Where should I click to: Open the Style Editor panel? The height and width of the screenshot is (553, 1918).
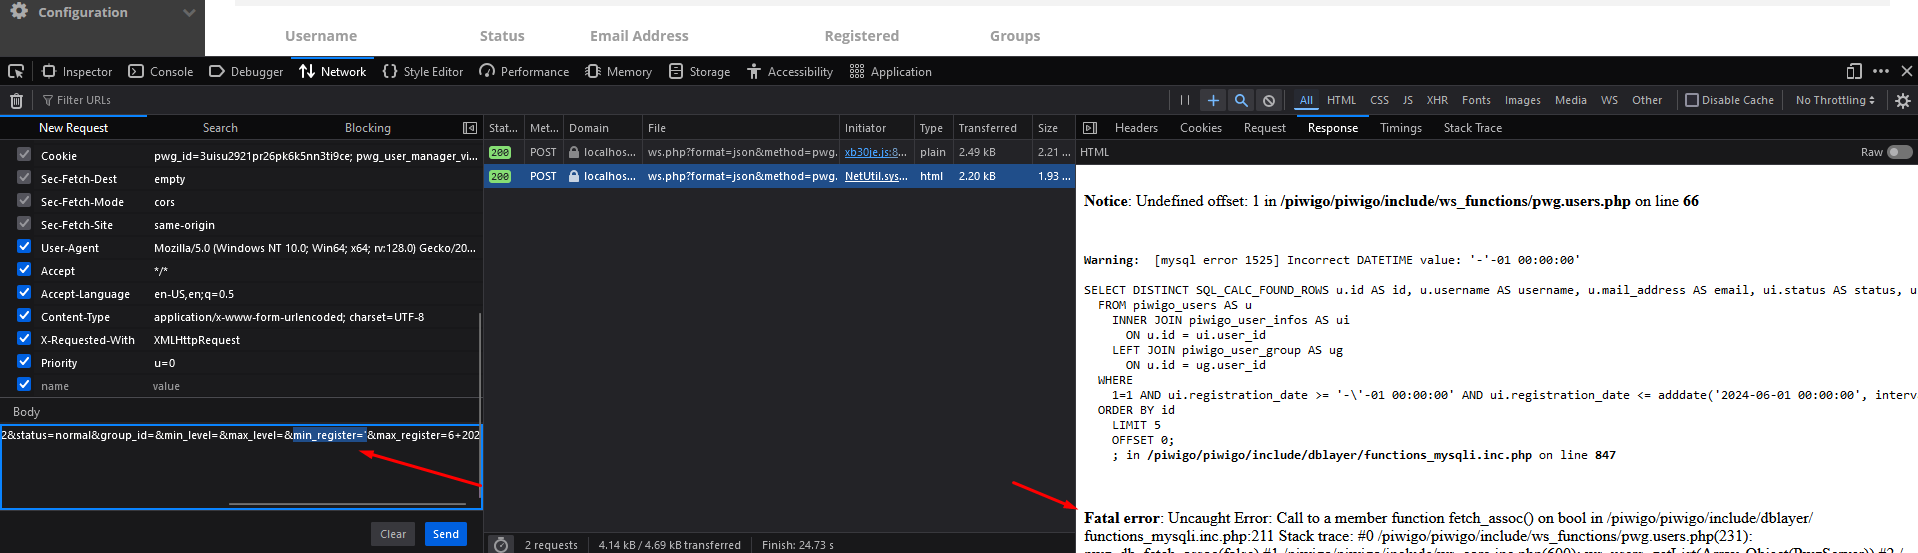click(x=422, y=72)
